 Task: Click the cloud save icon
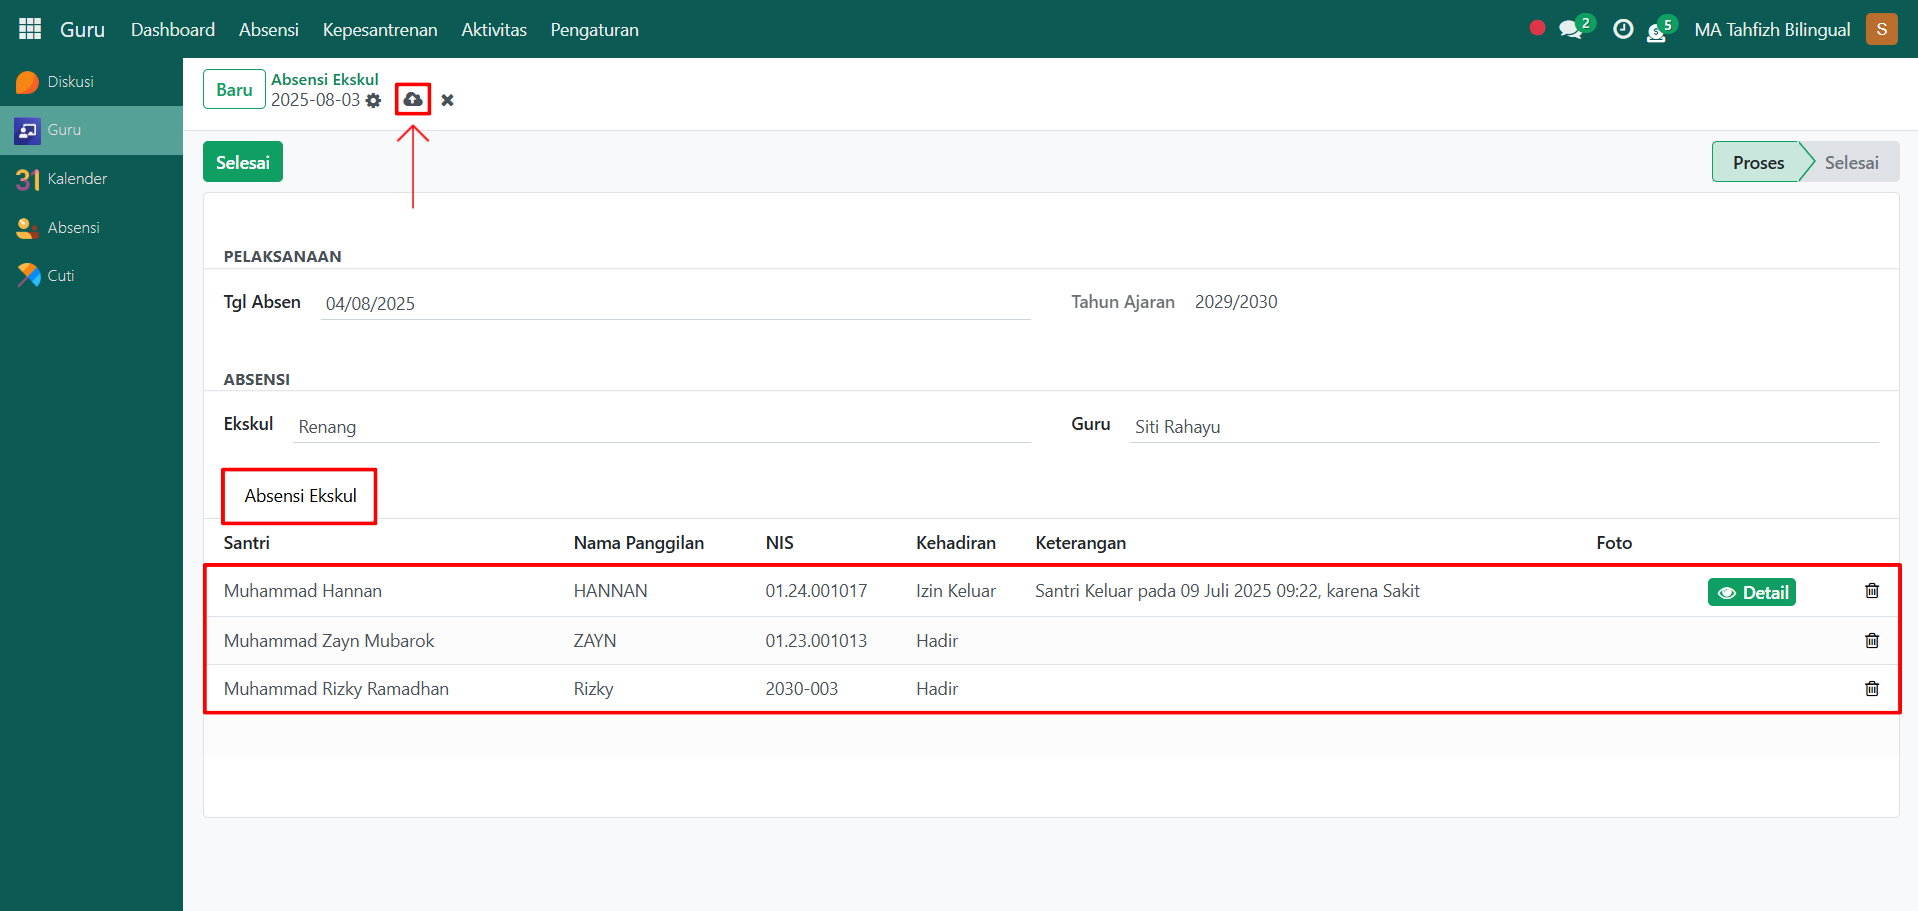coord(412,99)
